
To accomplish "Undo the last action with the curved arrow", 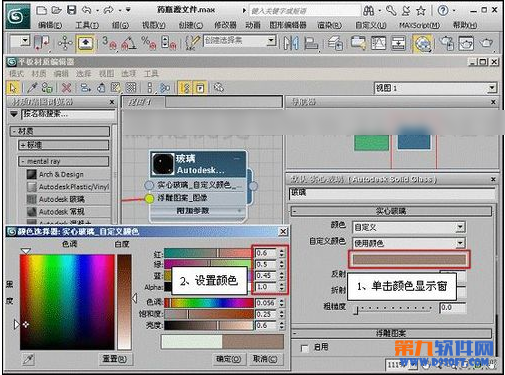I will tap(87, 10).
